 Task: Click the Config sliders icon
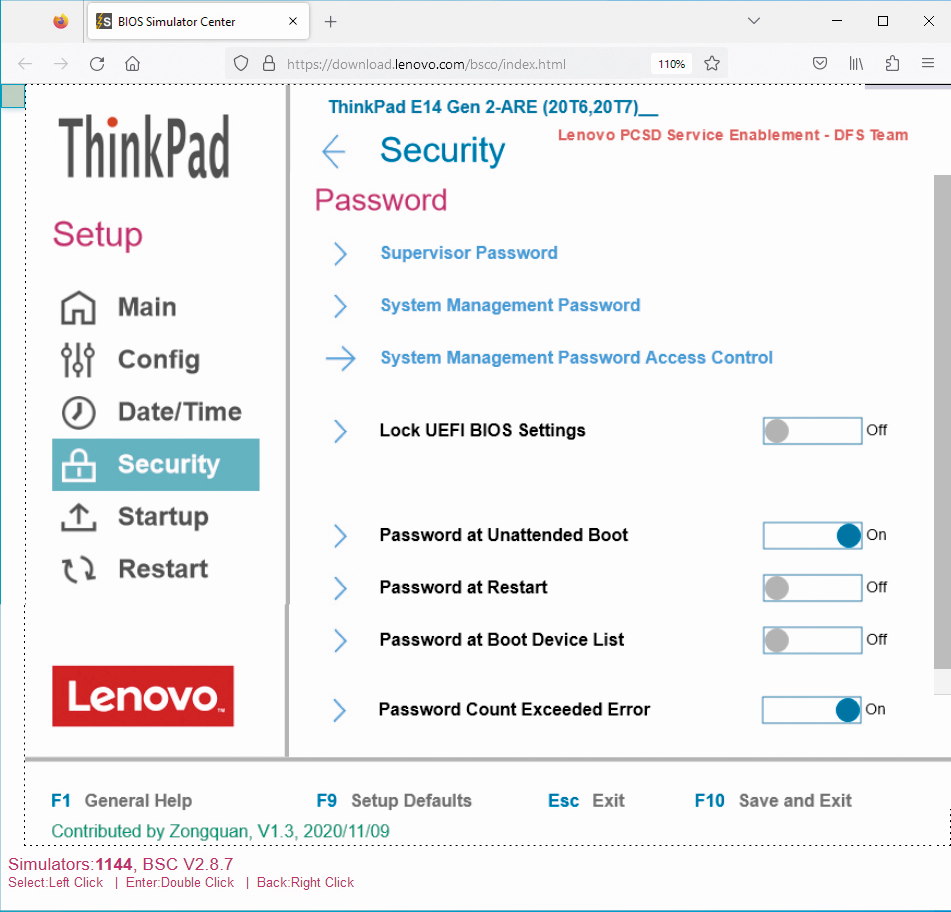tap(78, 360)
